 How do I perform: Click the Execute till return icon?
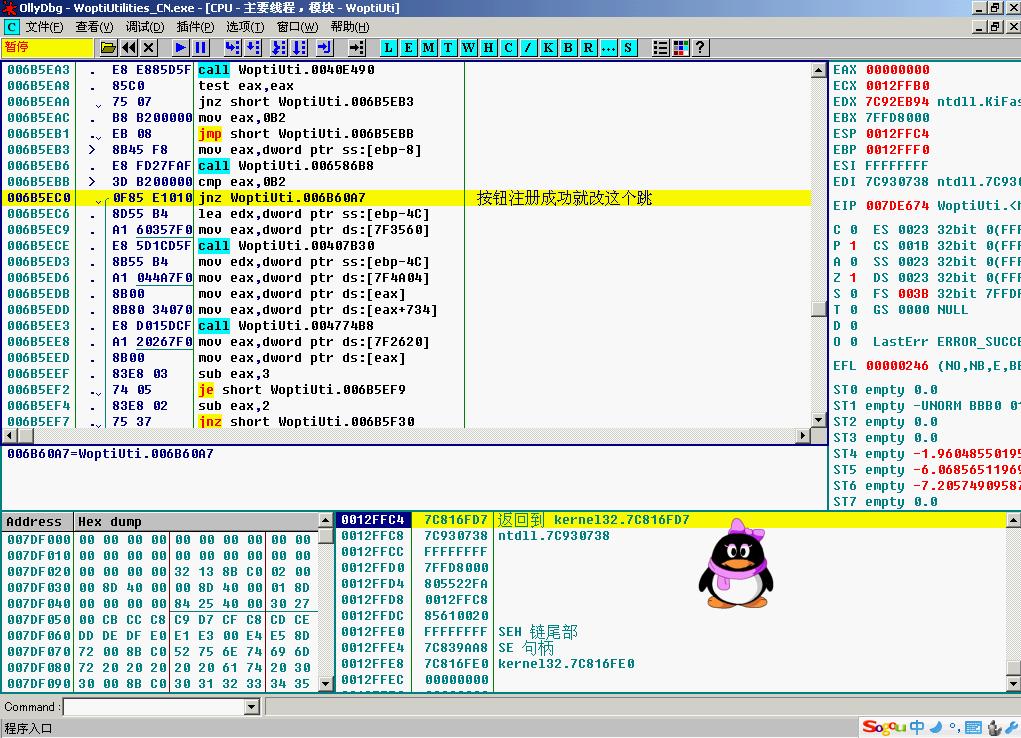324,48
